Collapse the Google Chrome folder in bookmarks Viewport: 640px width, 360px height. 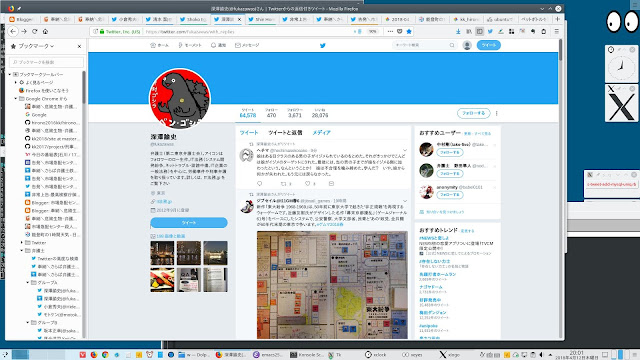[x=16, y=98]
